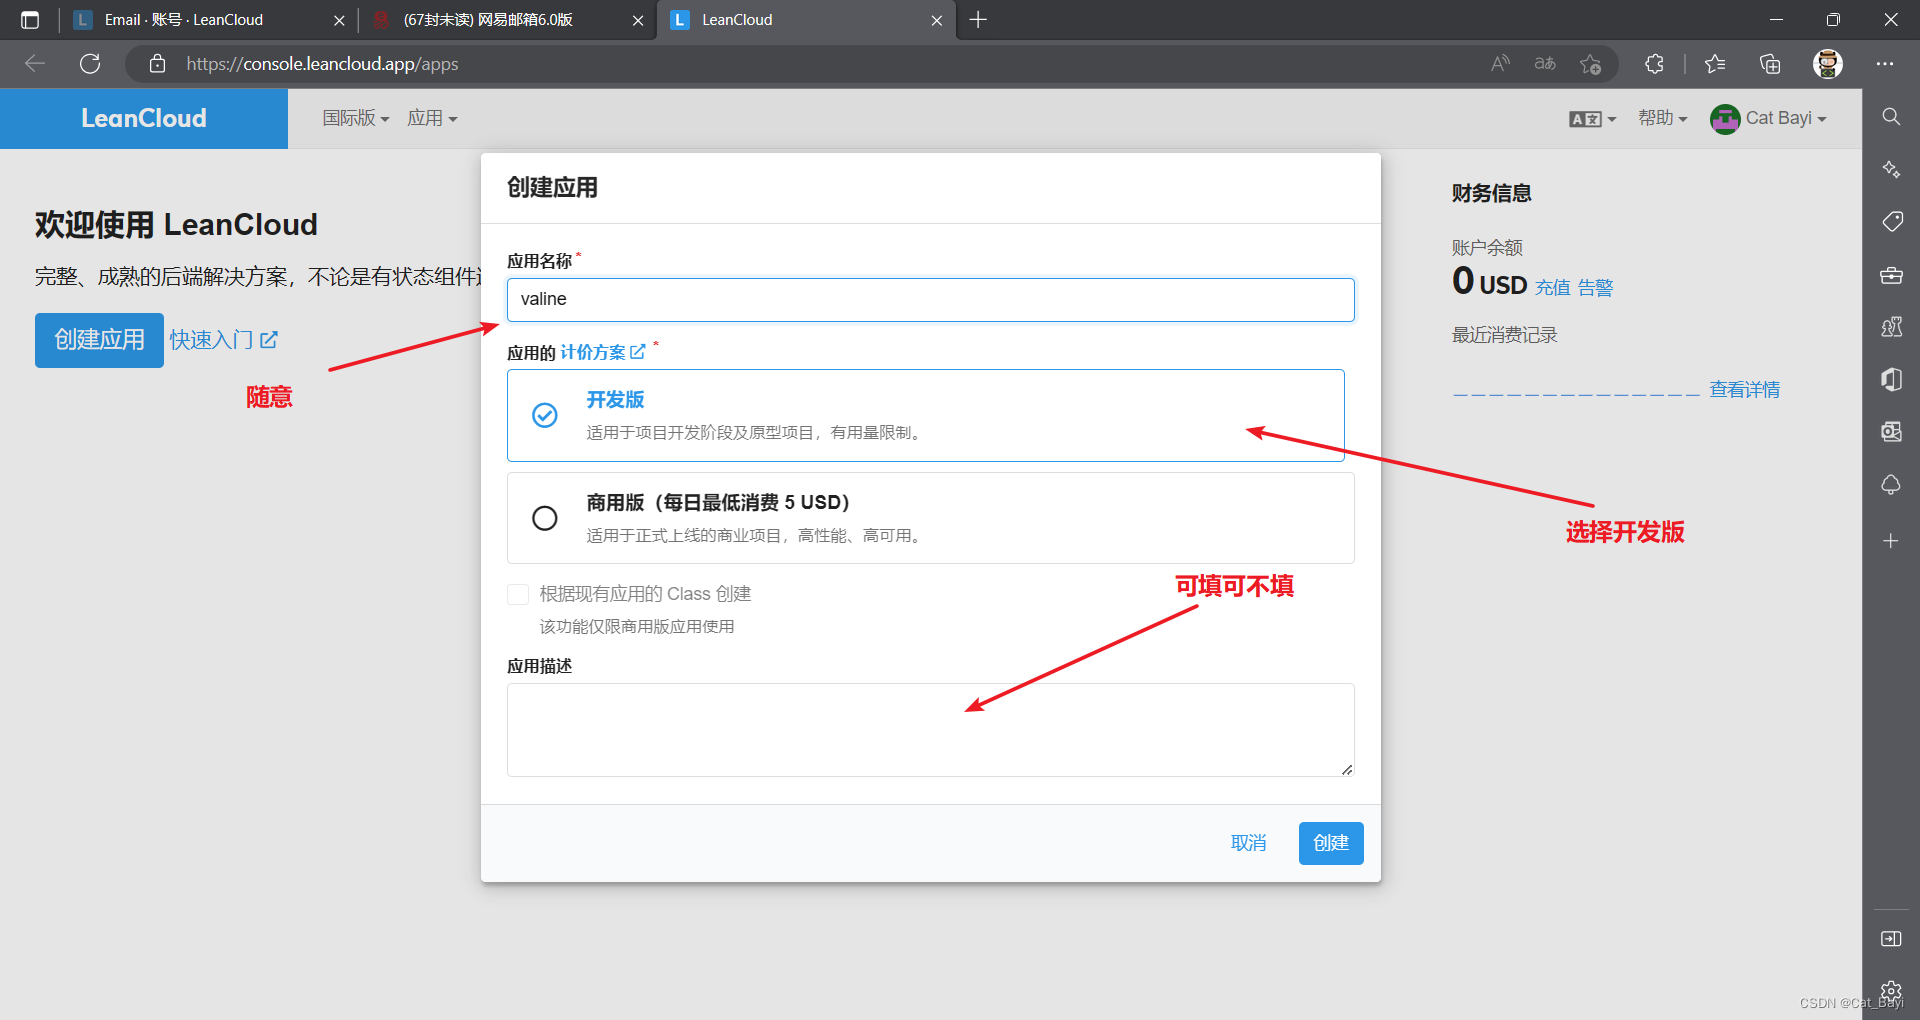Click the read aloud icon

click(x=1500, y=64)
